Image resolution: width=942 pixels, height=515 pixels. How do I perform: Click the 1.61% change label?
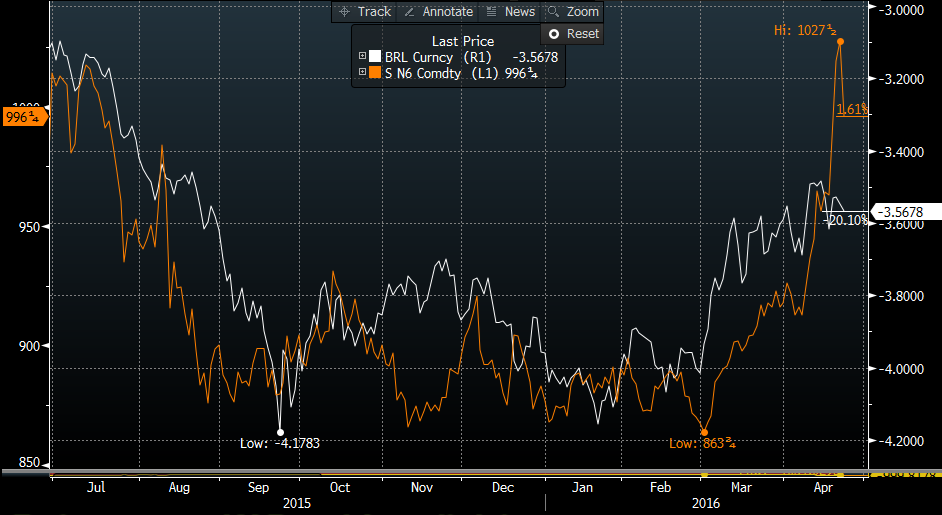851,109
